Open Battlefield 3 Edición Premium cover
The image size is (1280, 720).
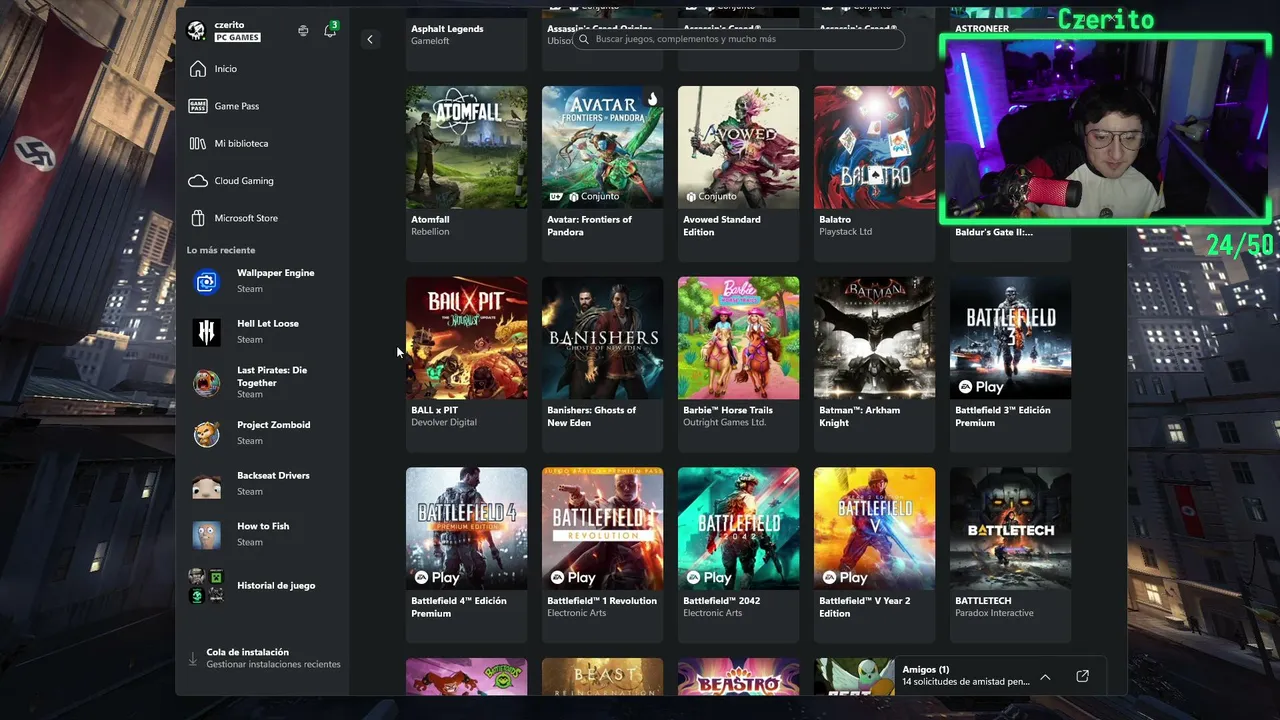(x=1010, y=338)
